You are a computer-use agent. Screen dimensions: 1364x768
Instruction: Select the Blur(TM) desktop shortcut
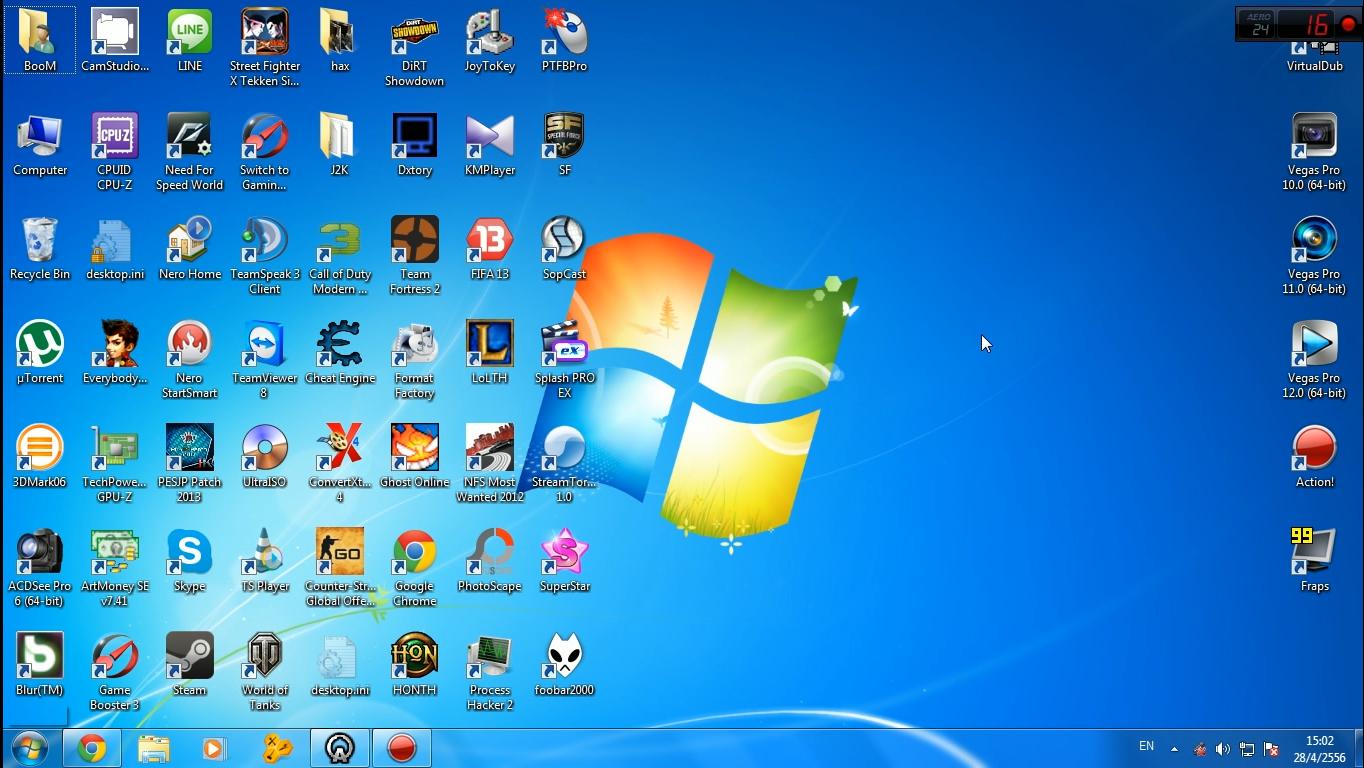click(40, 664)
